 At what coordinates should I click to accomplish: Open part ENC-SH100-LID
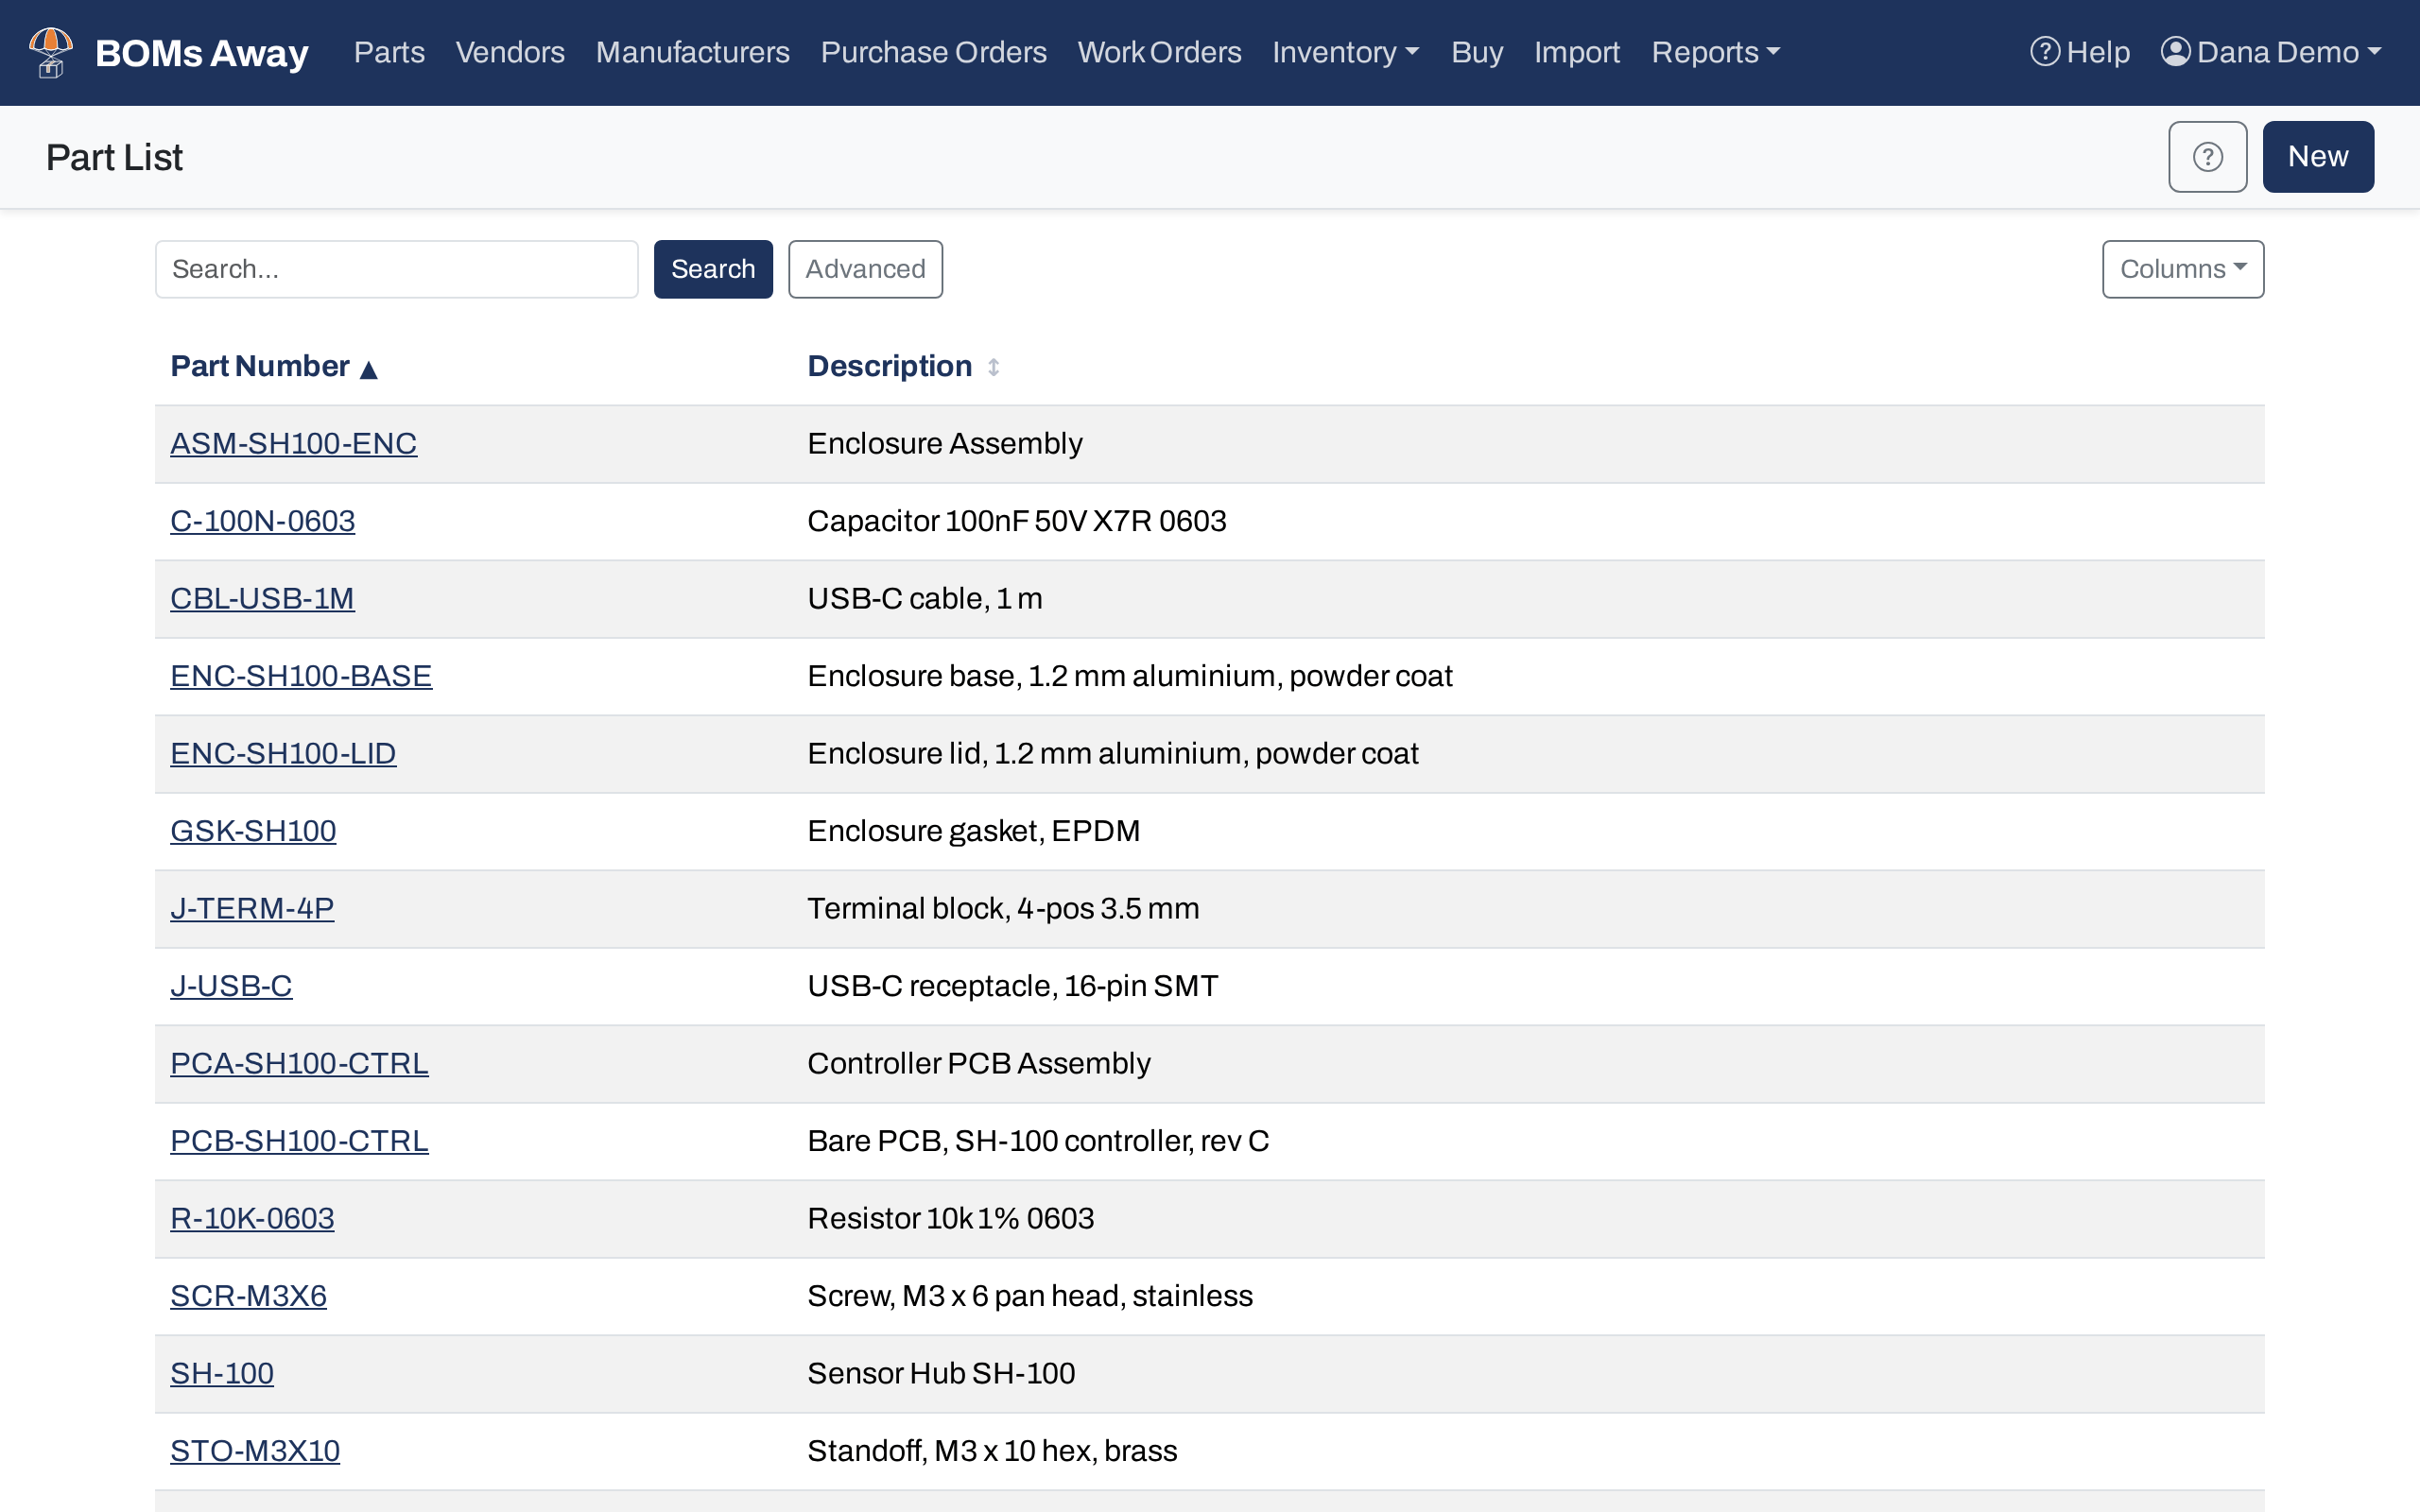283,753
